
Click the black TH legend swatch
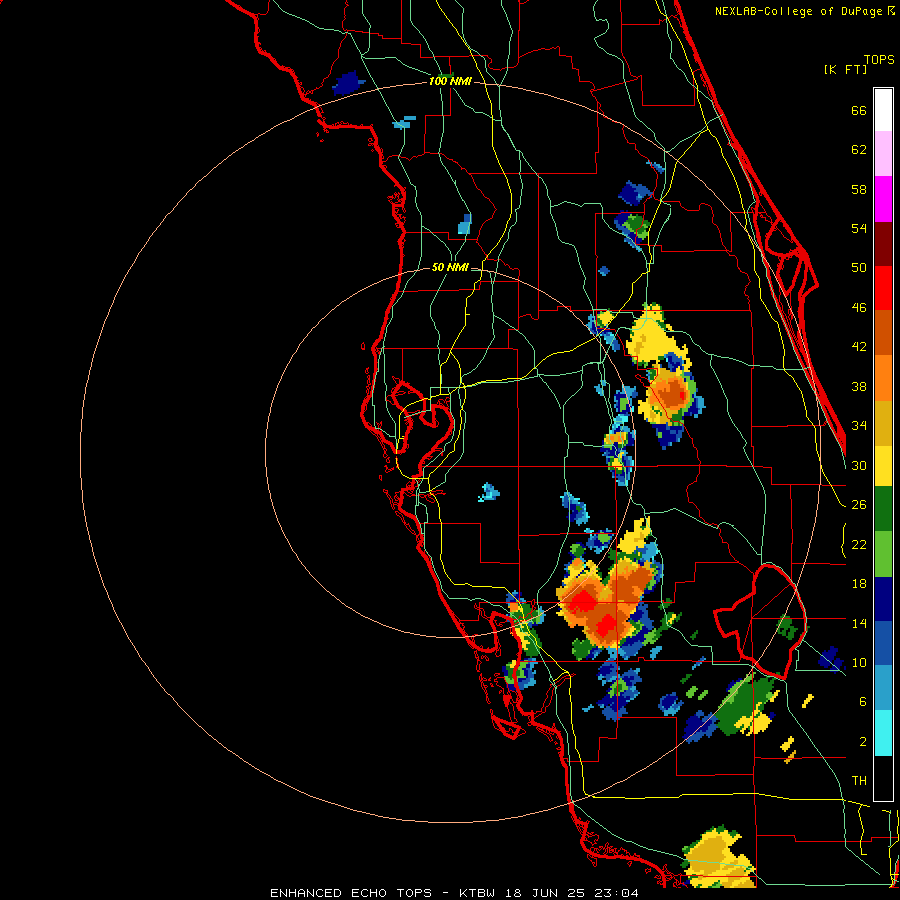(x=883, y=778)
